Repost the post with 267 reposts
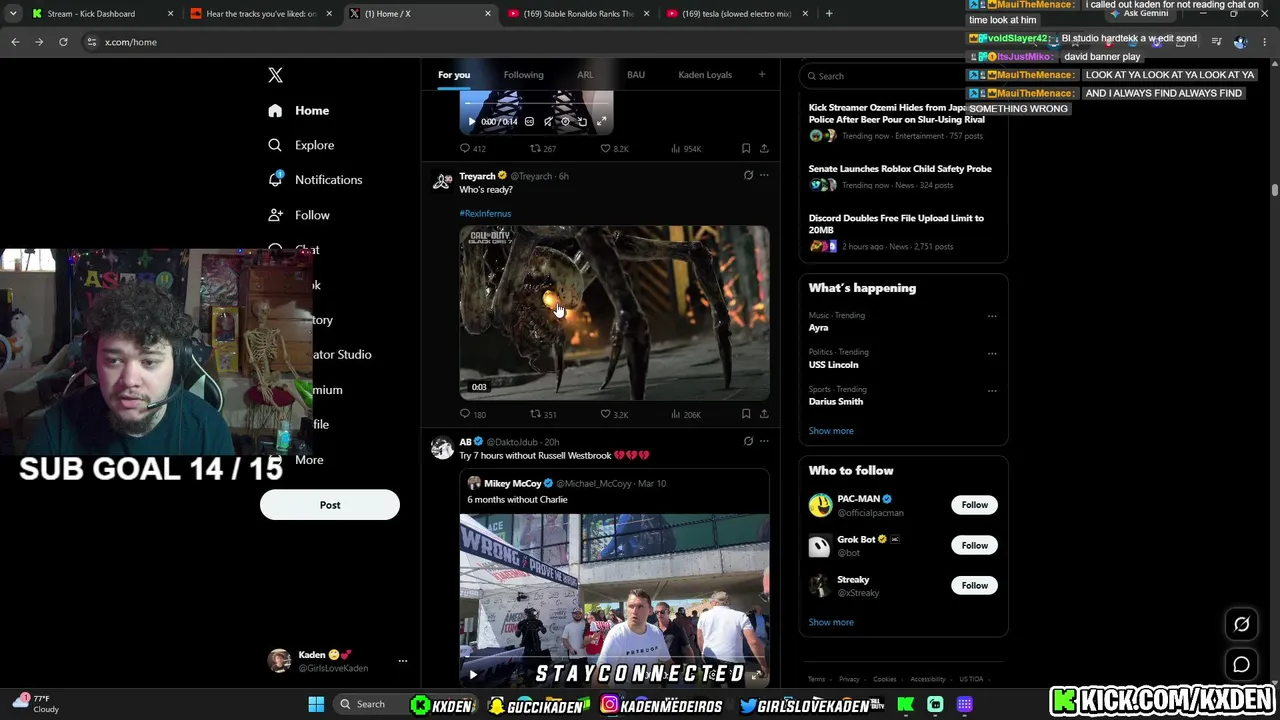1280x720 pixels. (542, 149)
